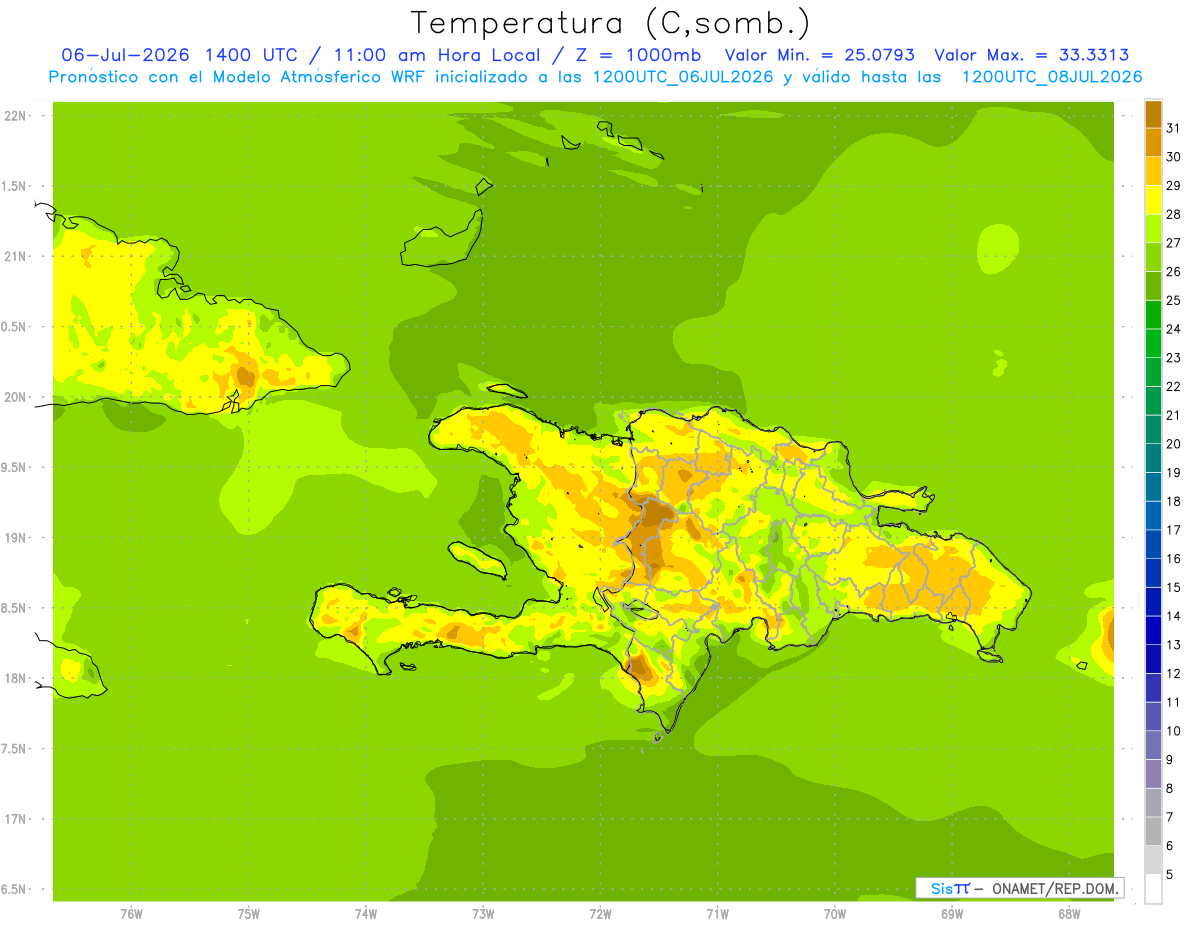Click the "17N" latitude axis label
Image resolution: width=1200 pixels, height=927 pixels.
14,819
